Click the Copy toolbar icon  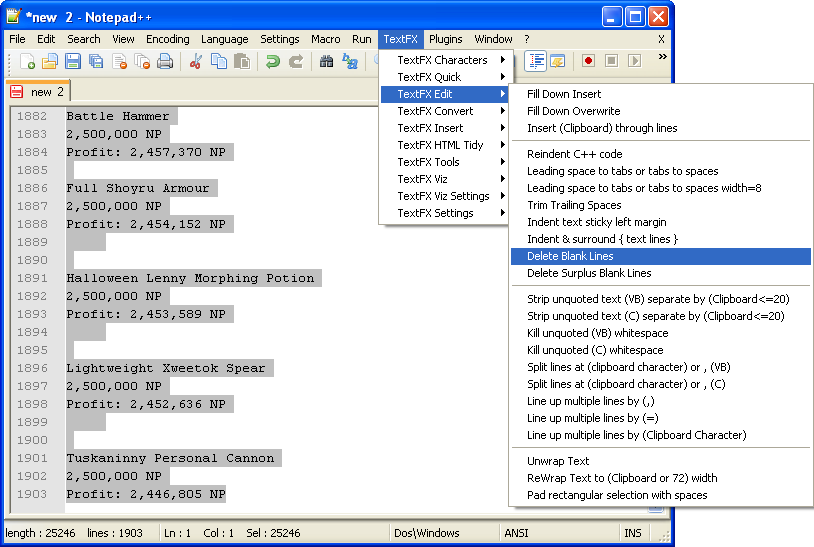point(219,61)
